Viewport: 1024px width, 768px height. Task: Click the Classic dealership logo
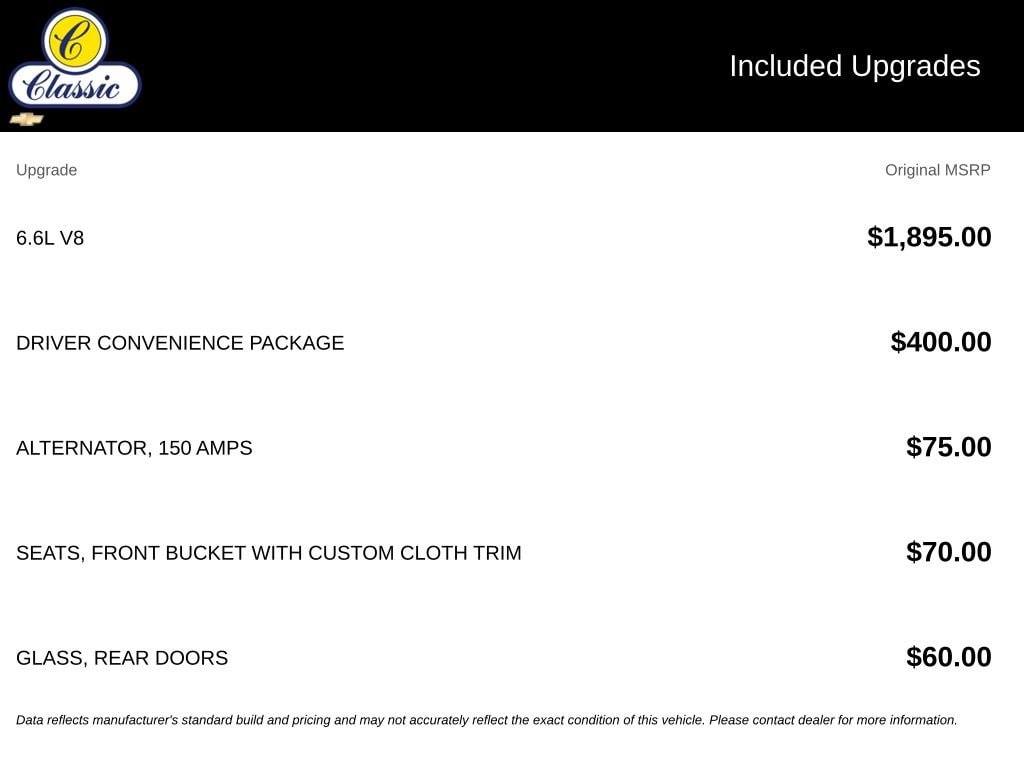coord(75,59)
